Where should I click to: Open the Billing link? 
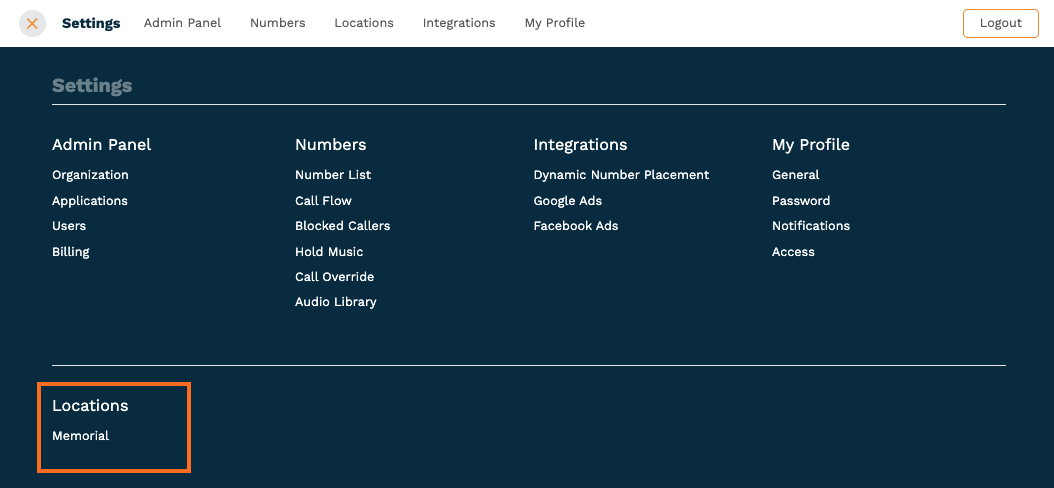71,252
